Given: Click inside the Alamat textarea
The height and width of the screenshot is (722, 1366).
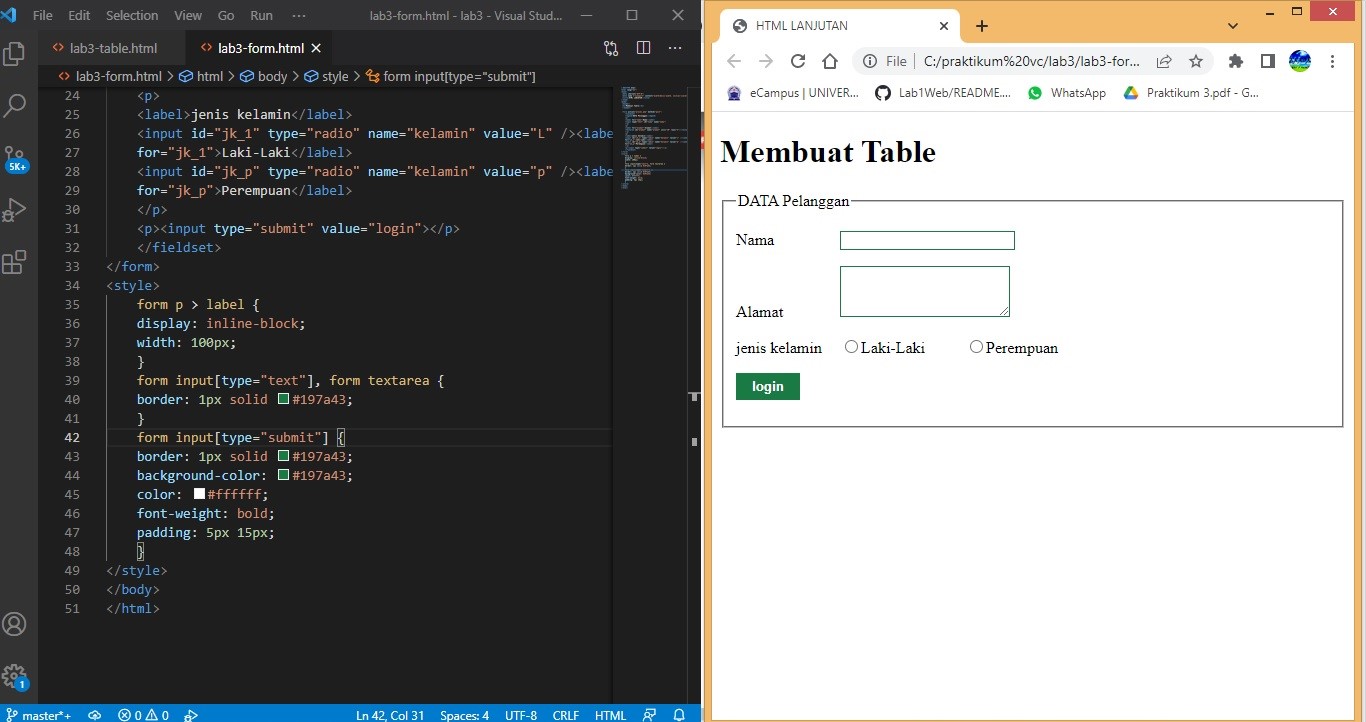Looking at the screenshot, I should pyautogui.click(x=925, y=291).
